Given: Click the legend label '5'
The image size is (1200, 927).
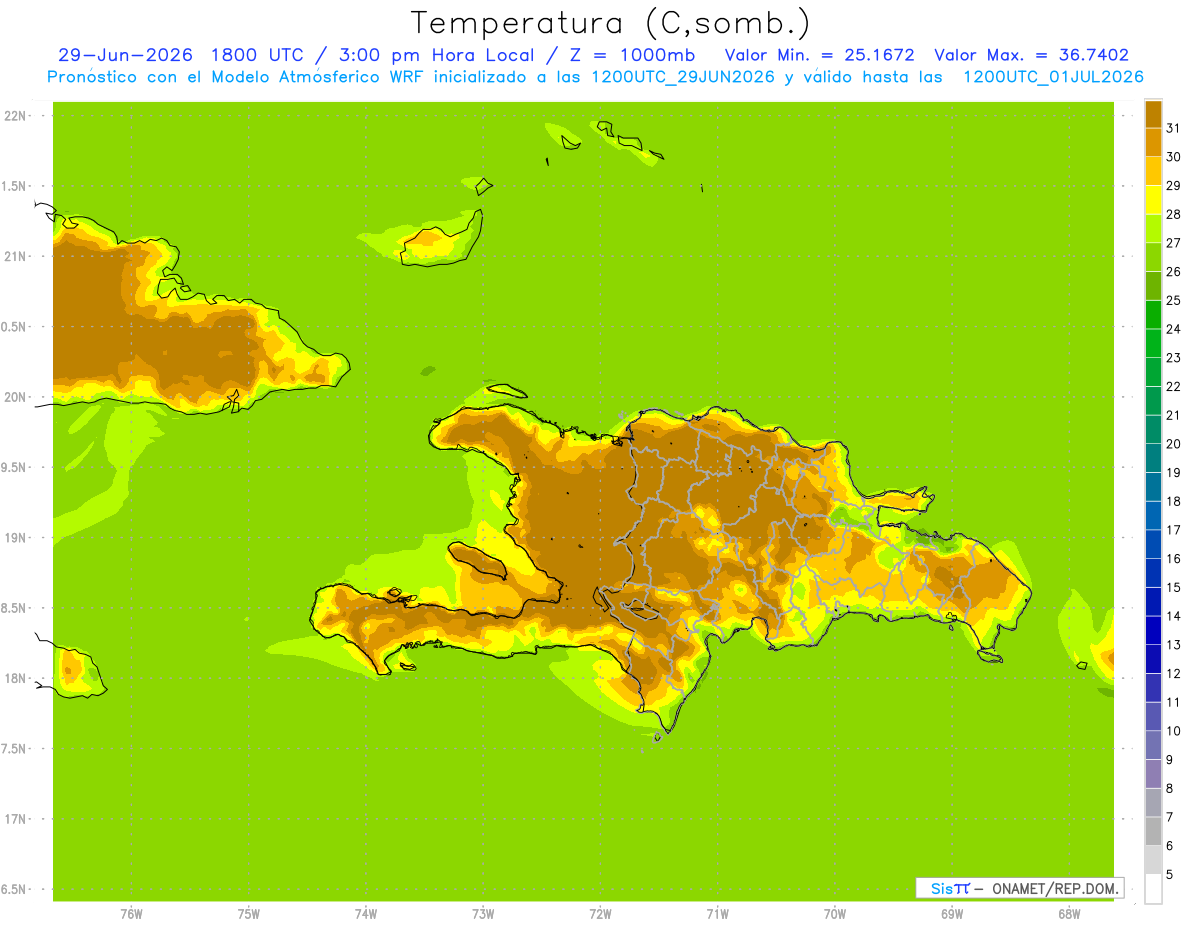Looking at the screenshot, I should click(1169, 874).
